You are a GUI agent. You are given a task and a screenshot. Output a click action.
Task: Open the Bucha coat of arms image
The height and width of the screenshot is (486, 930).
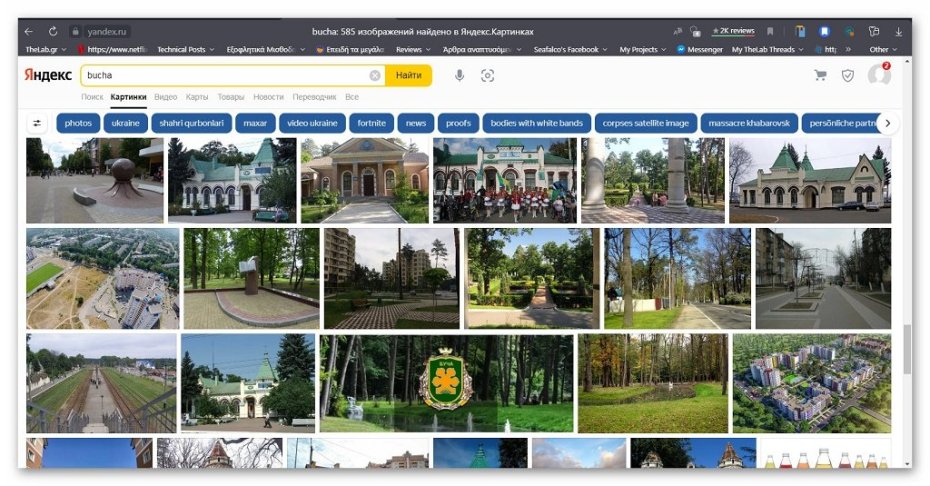[447, 383]
